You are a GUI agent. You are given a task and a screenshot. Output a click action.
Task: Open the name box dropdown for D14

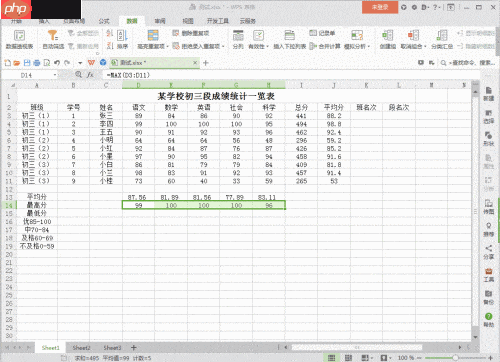[x=55, y=75]
